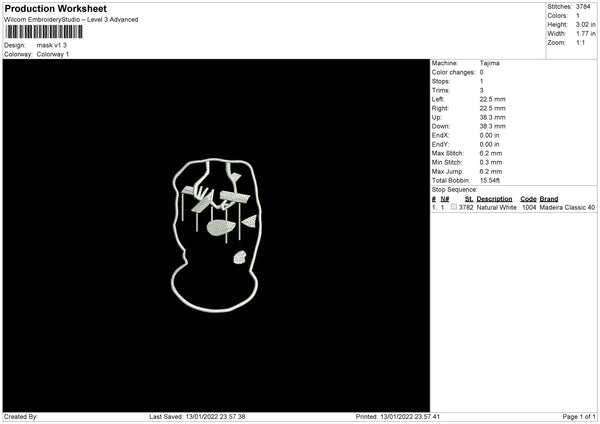Click the stitch count 3782 in stop sequence
The image size is (600, 424).
click(466, 207)
